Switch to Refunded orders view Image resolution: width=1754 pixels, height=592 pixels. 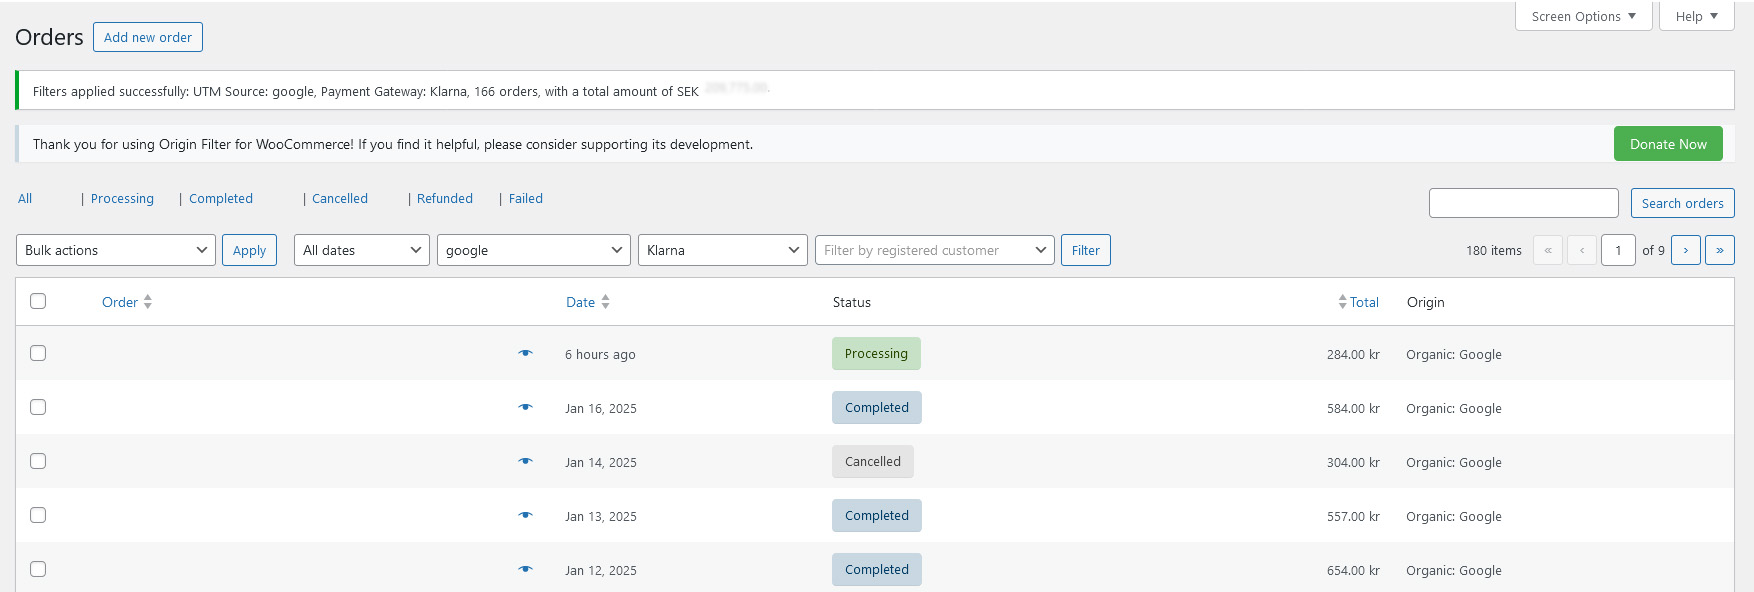[x=444, y=198]
